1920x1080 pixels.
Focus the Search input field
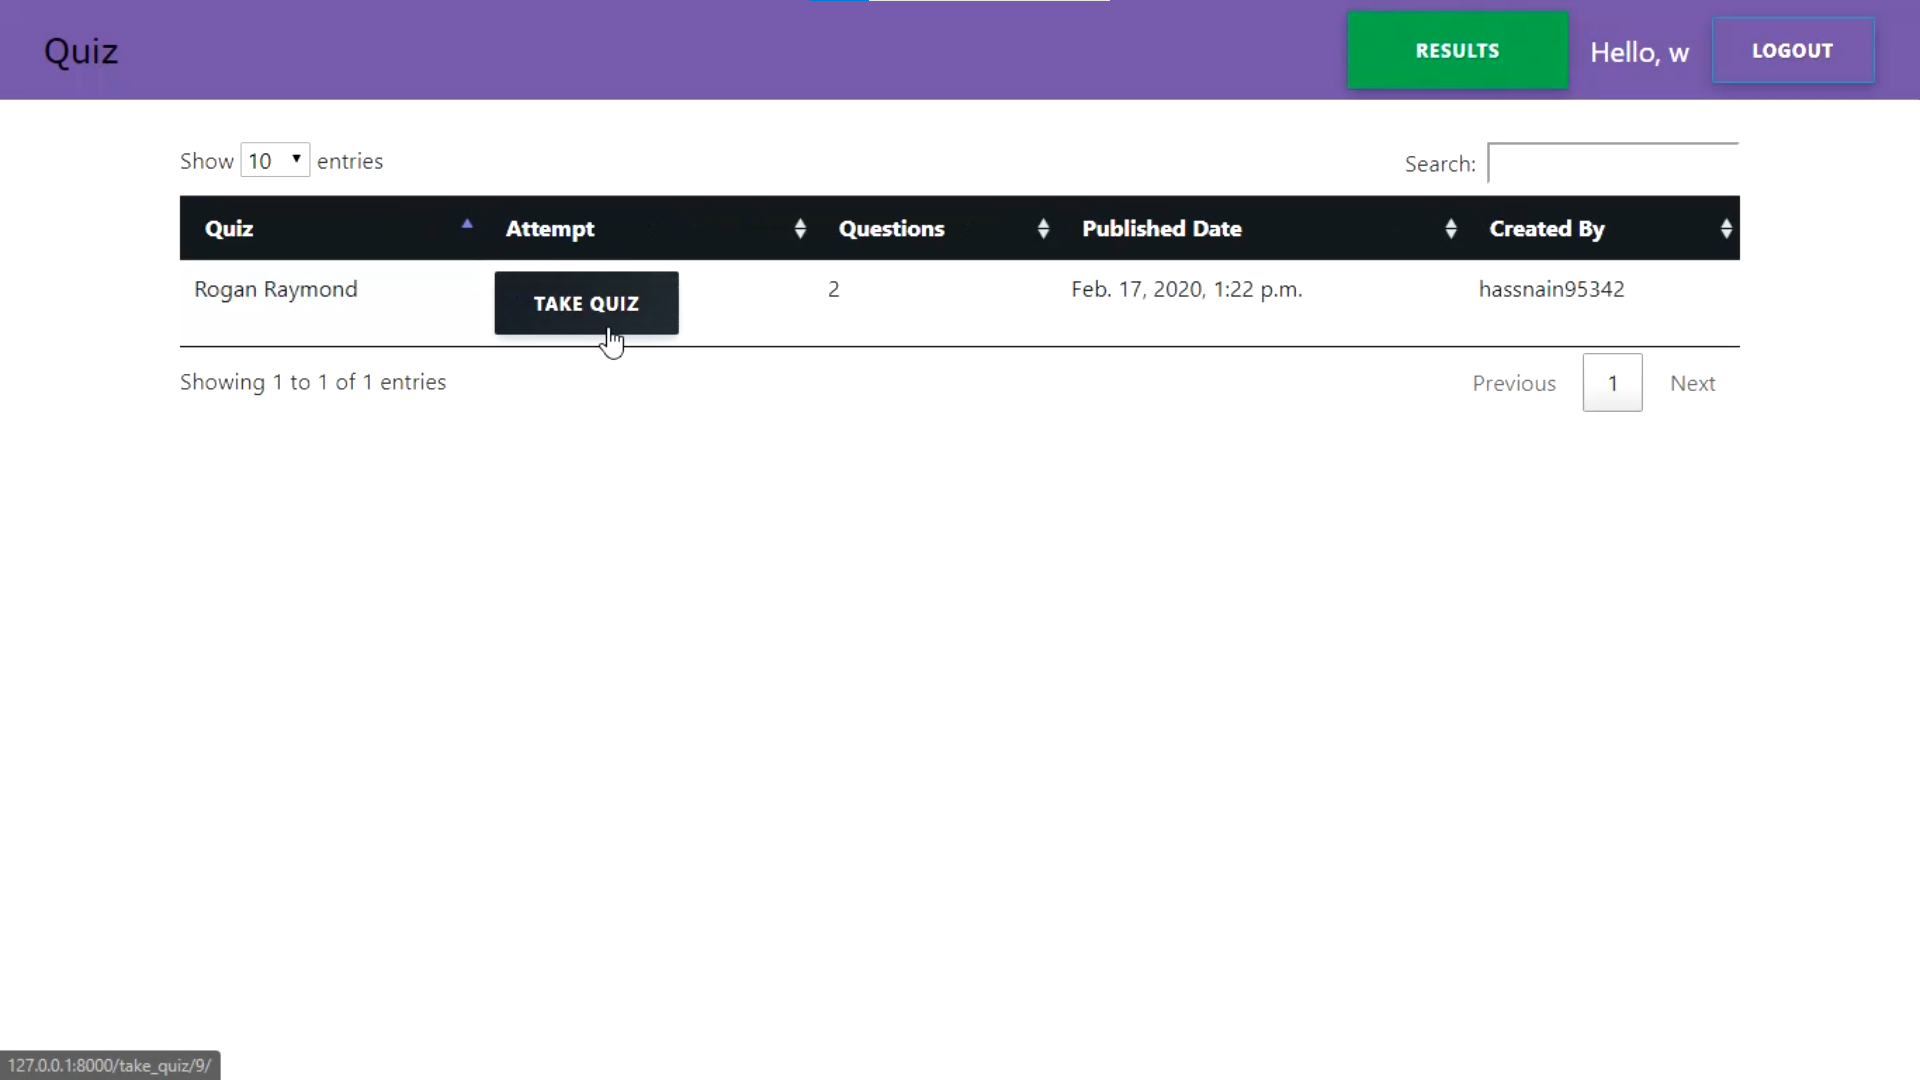click(x=1612, y=163)
